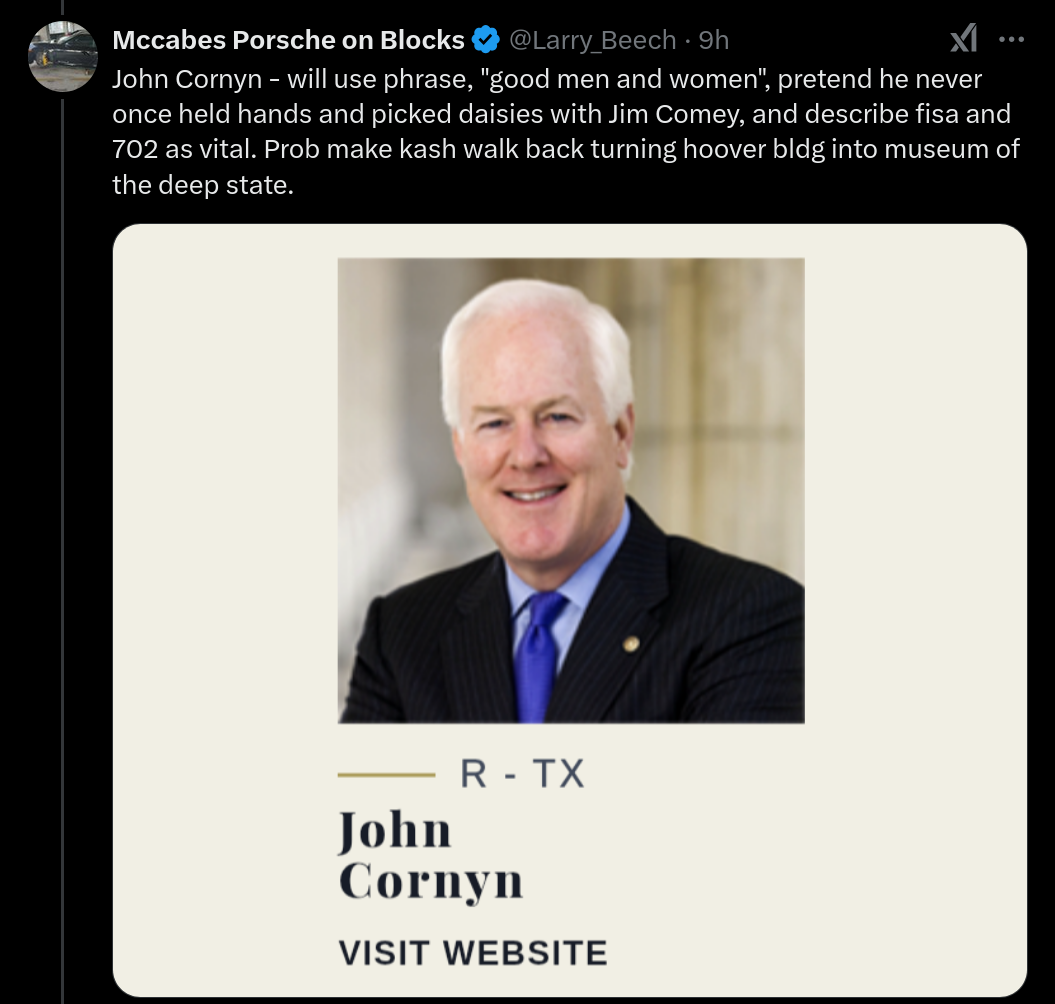Open the 9h tweet timestamp
This screenshot has width=1055, height=1004.
713,40
